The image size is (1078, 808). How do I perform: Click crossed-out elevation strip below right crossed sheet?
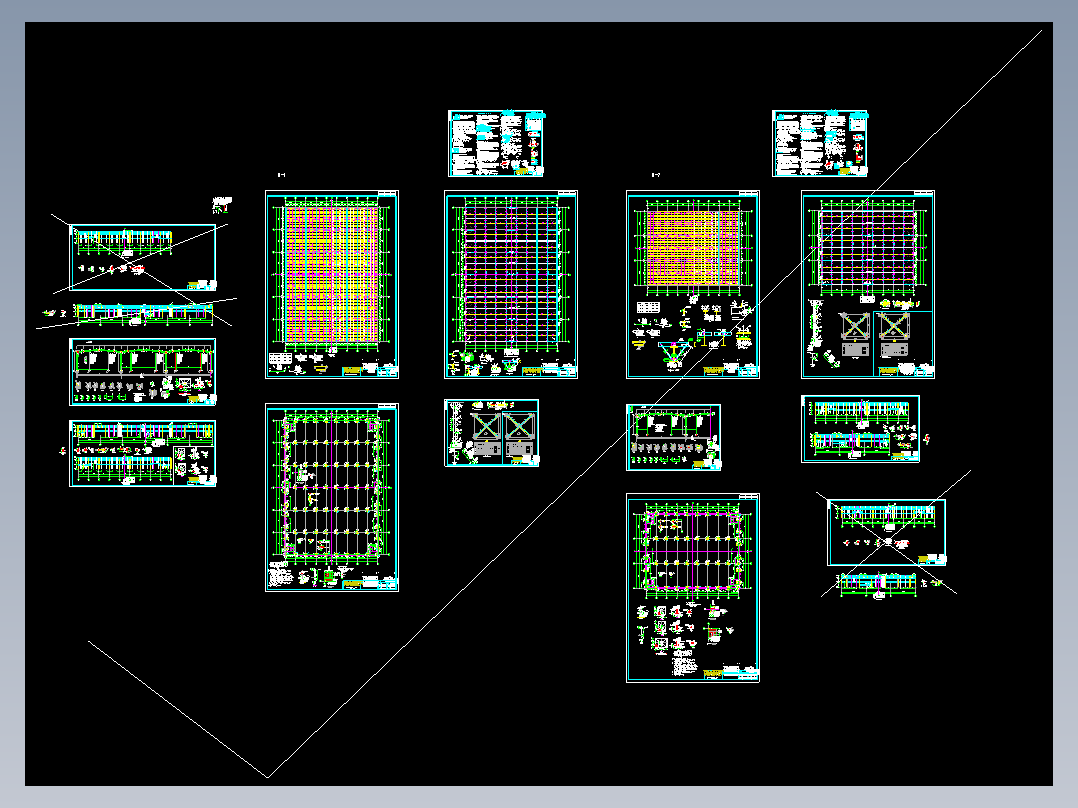coord(879,585)
